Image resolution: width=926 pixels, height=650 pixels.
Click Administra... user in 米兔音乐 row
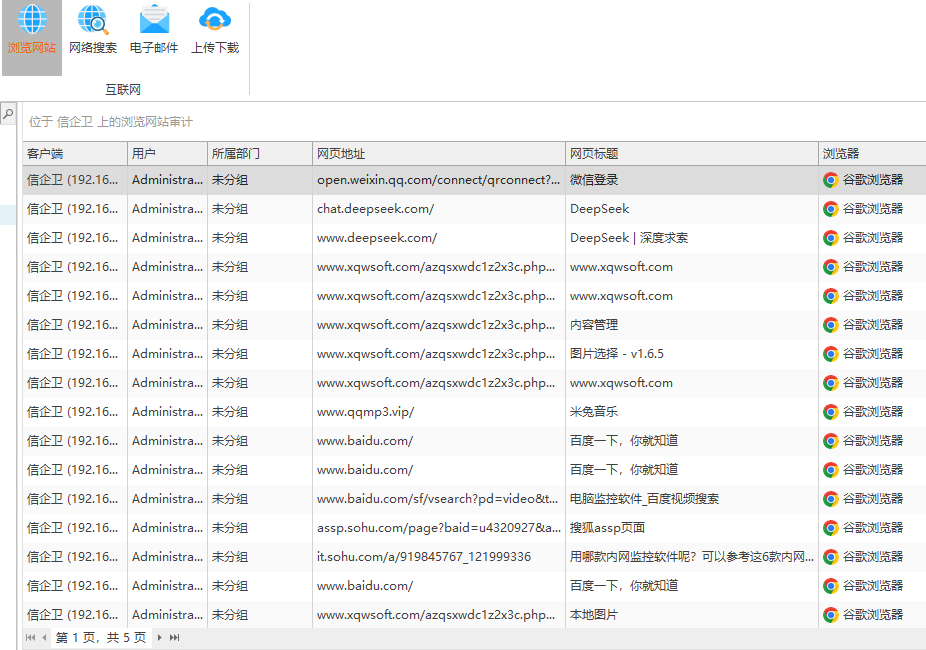pyautogui.click(x=167, y=411)
